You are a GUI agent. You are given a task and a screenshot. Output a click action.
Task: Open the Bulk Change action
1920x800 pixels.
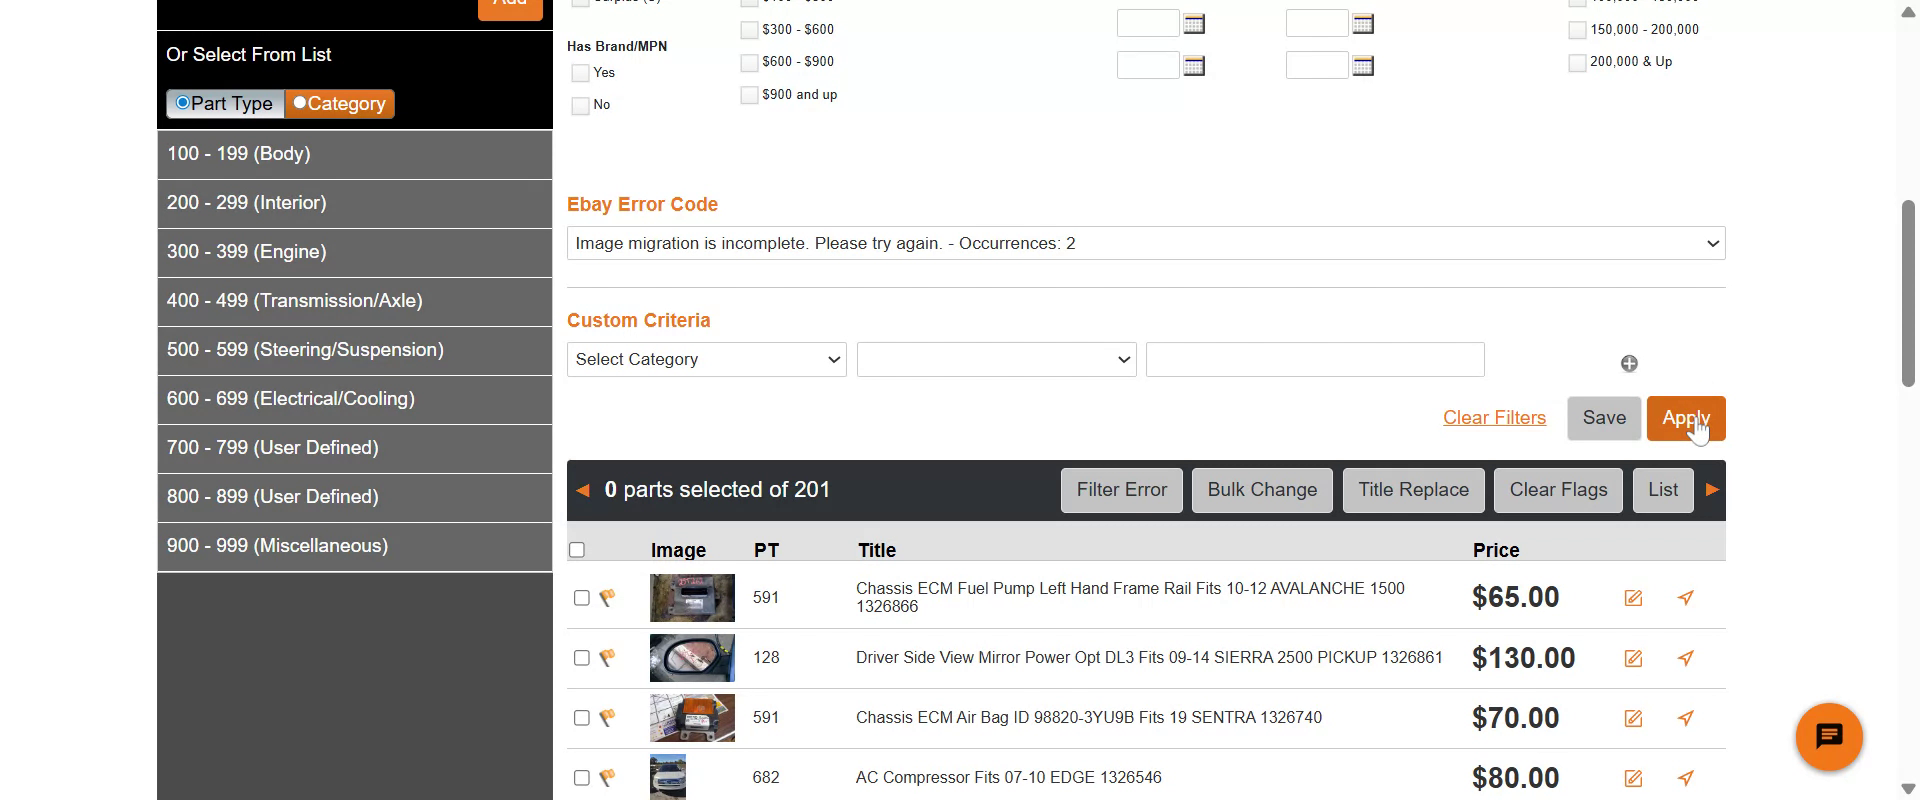coord(1262,490)
